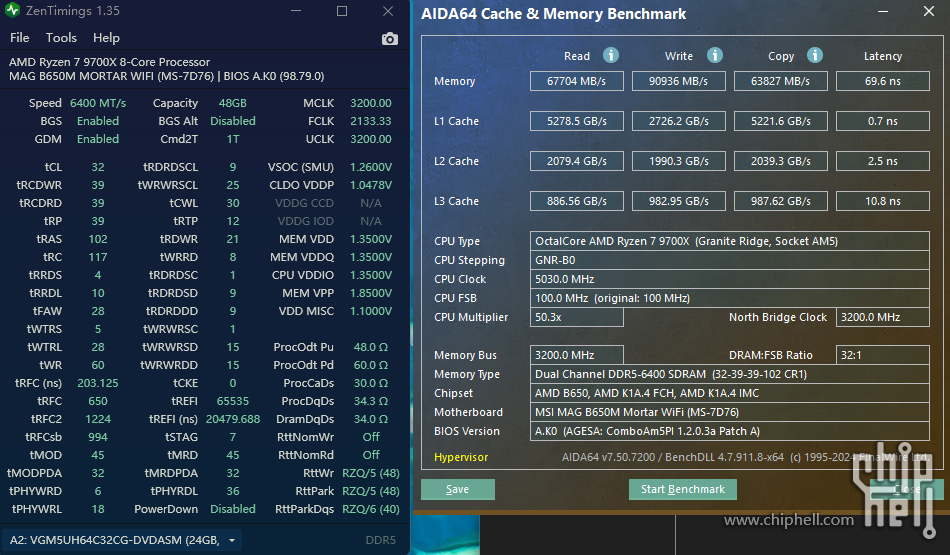Select Memory Latency value 69.6 ns
Screen dimensions: 950x555
click(x=883, y=81)
